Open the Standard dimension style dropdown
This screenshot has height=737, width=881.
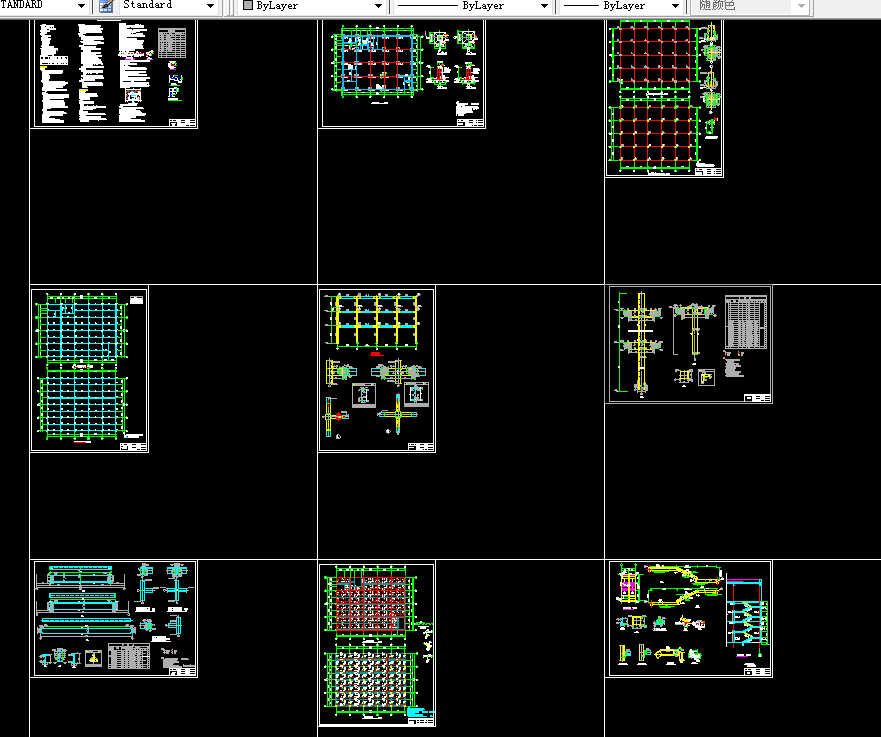click(x=210, y=6)
